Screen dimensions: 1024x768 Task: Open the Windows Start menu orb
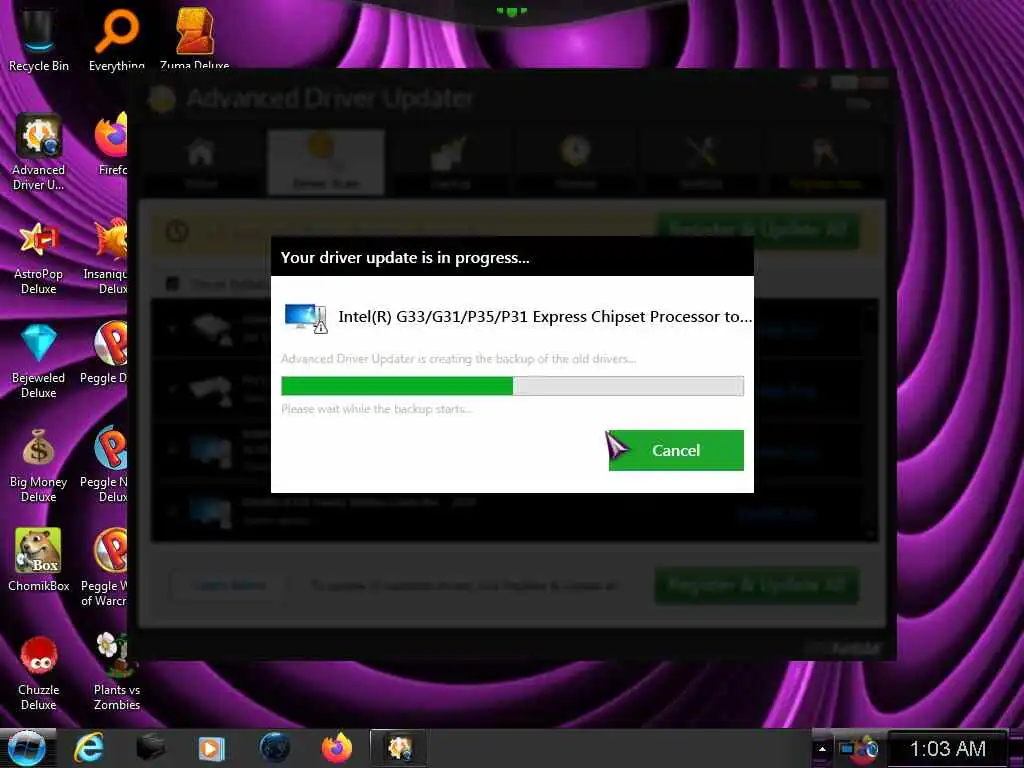tap(26, 748)
